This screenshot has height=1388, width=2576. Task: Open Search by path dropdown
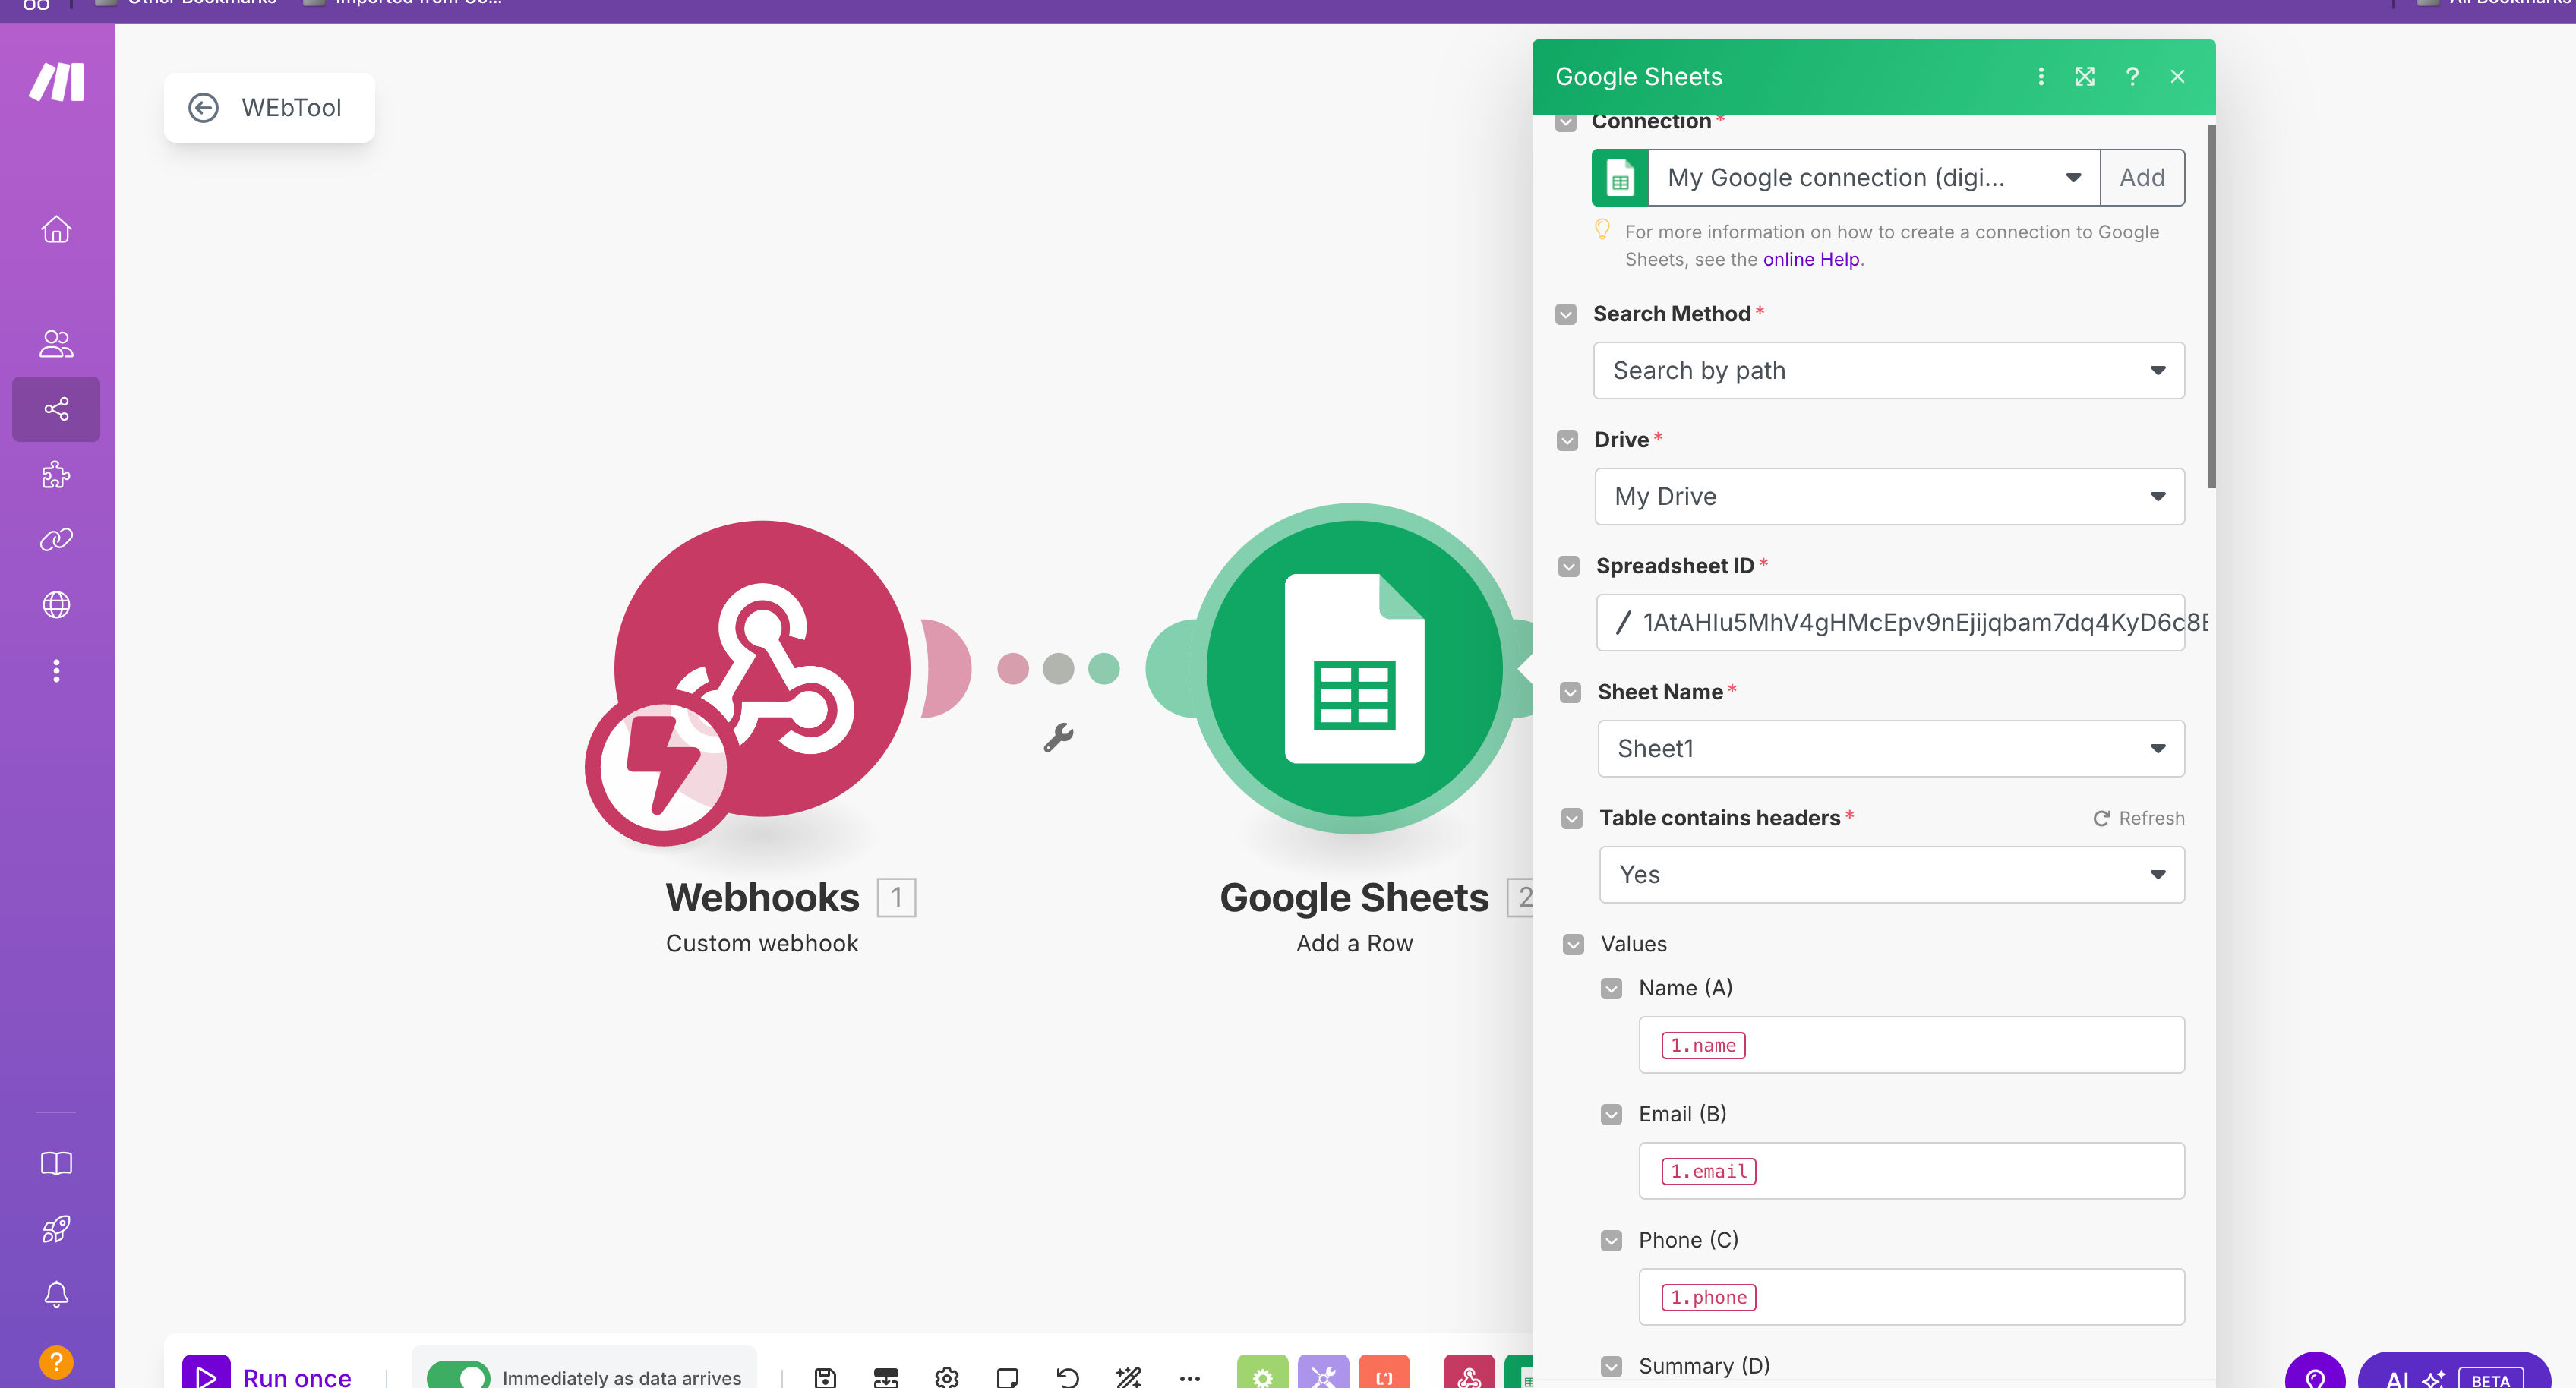click(1888, 371)
